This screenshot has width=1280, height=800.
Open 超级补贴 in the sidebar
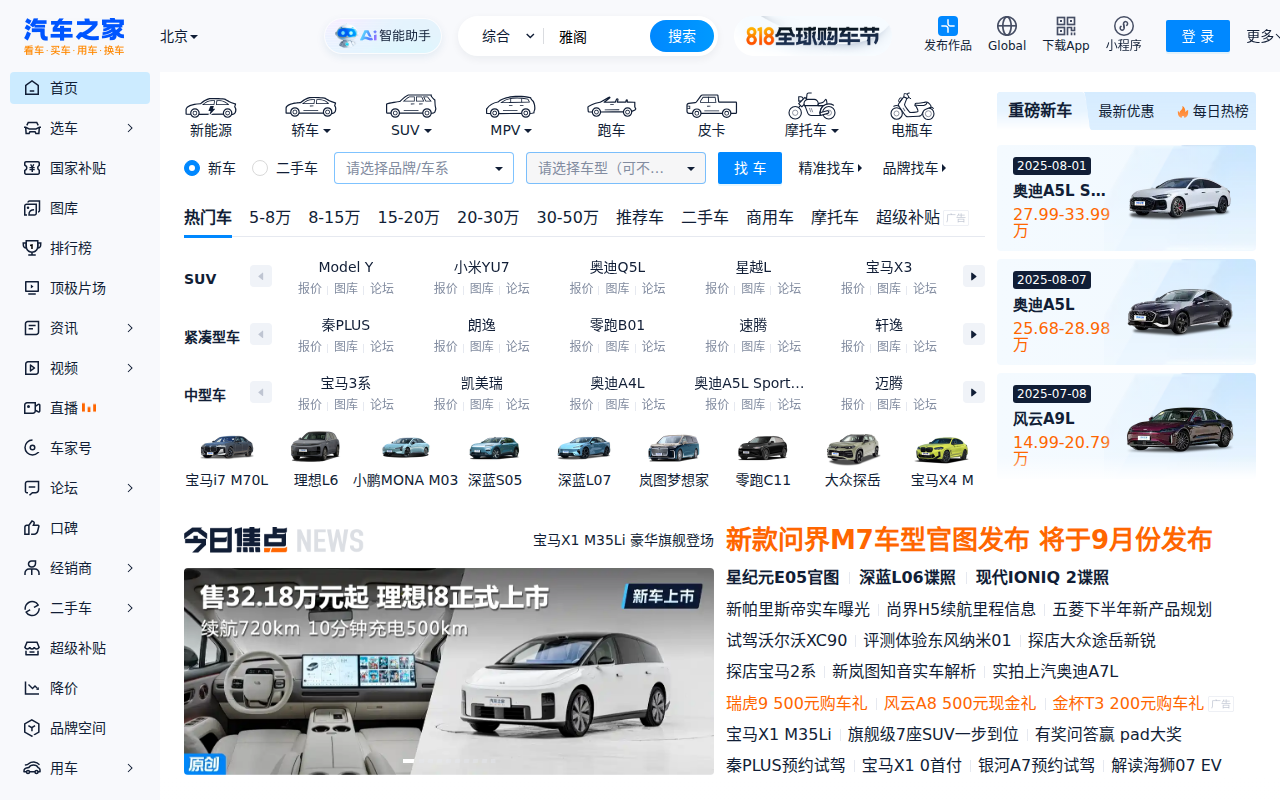80,648
